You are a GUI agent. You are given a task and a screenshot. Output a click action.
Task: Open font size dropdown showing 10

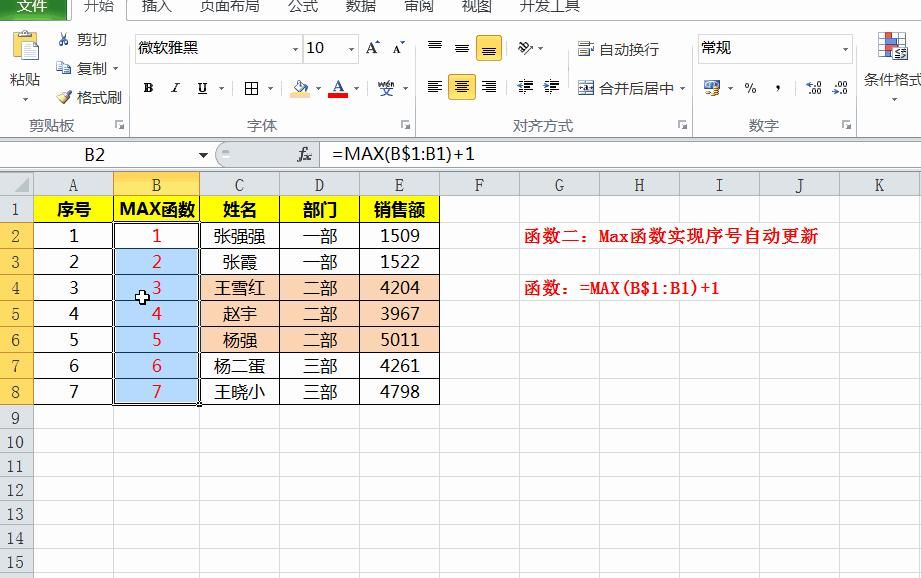coord(351,49)
